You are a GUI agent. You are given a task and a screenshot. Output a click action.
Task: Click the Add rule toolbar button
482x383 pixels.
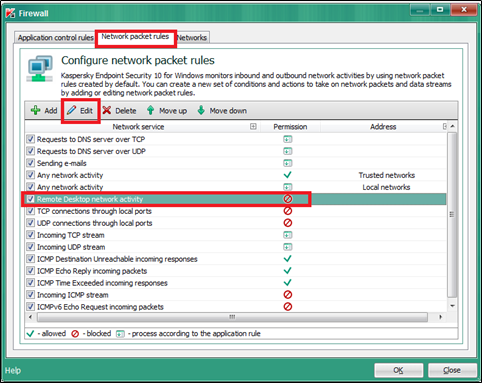click(44, 111)
